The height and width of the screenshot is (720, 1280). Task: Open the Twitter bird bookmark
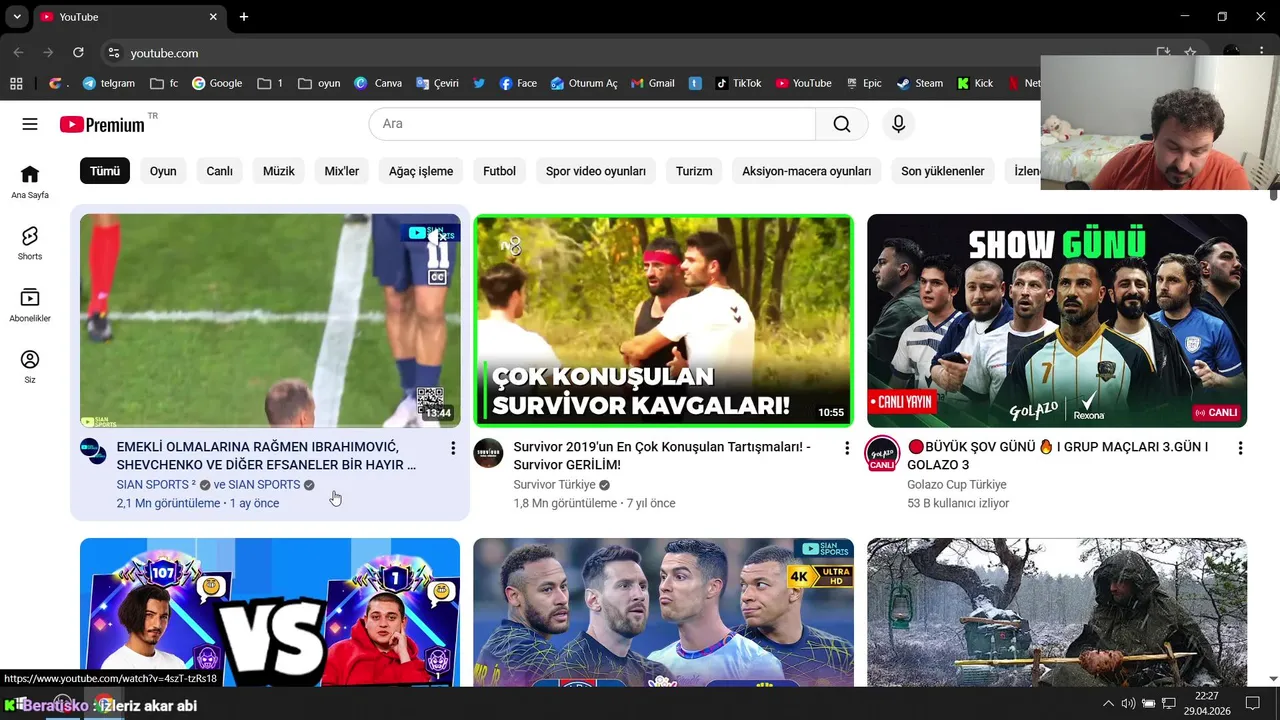click(x=480, y=83)
